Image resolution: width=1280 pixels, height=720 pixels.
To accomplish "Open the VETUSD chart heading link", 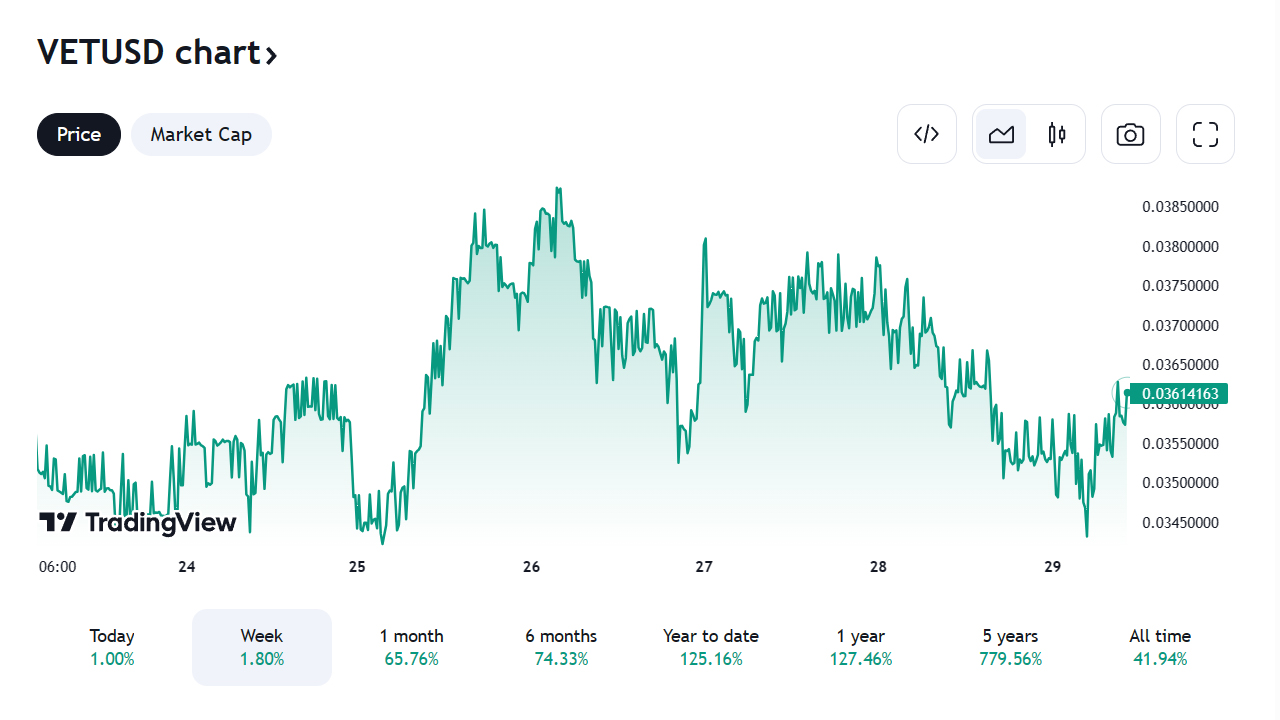I will (x=157, y=52).
